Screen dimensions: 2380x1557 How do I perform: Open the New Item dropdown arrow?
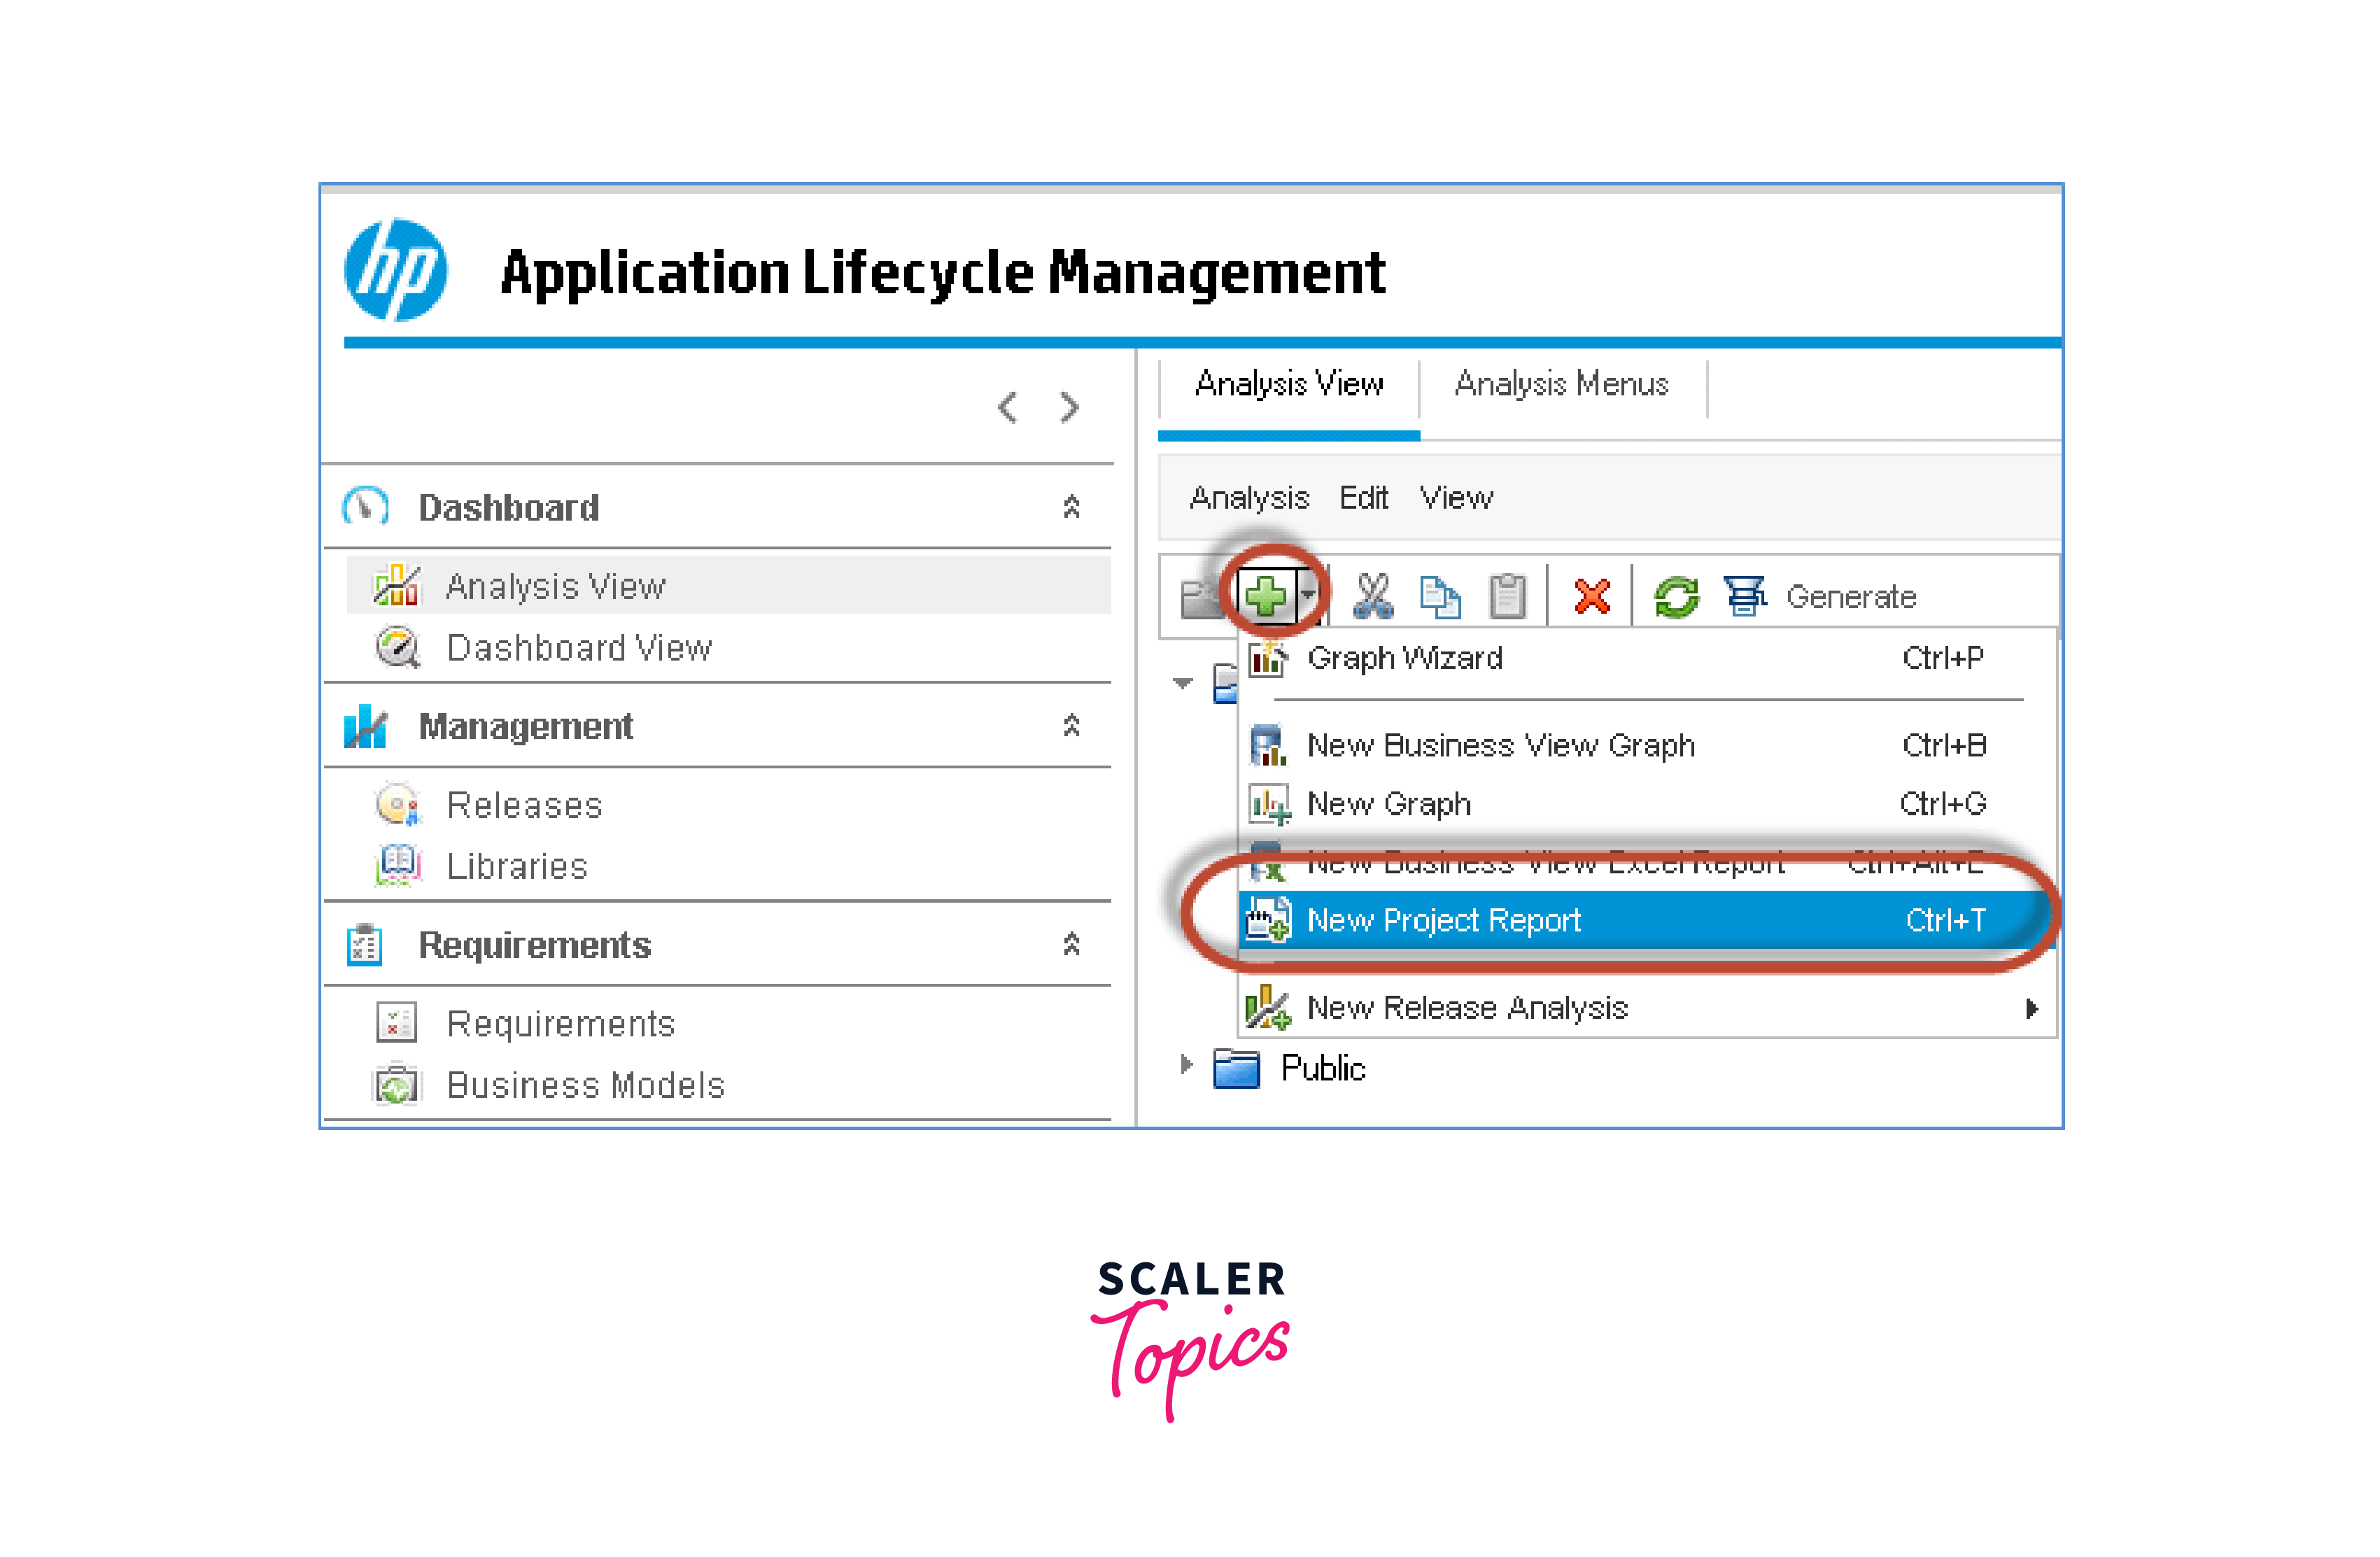click(1308, 594)
